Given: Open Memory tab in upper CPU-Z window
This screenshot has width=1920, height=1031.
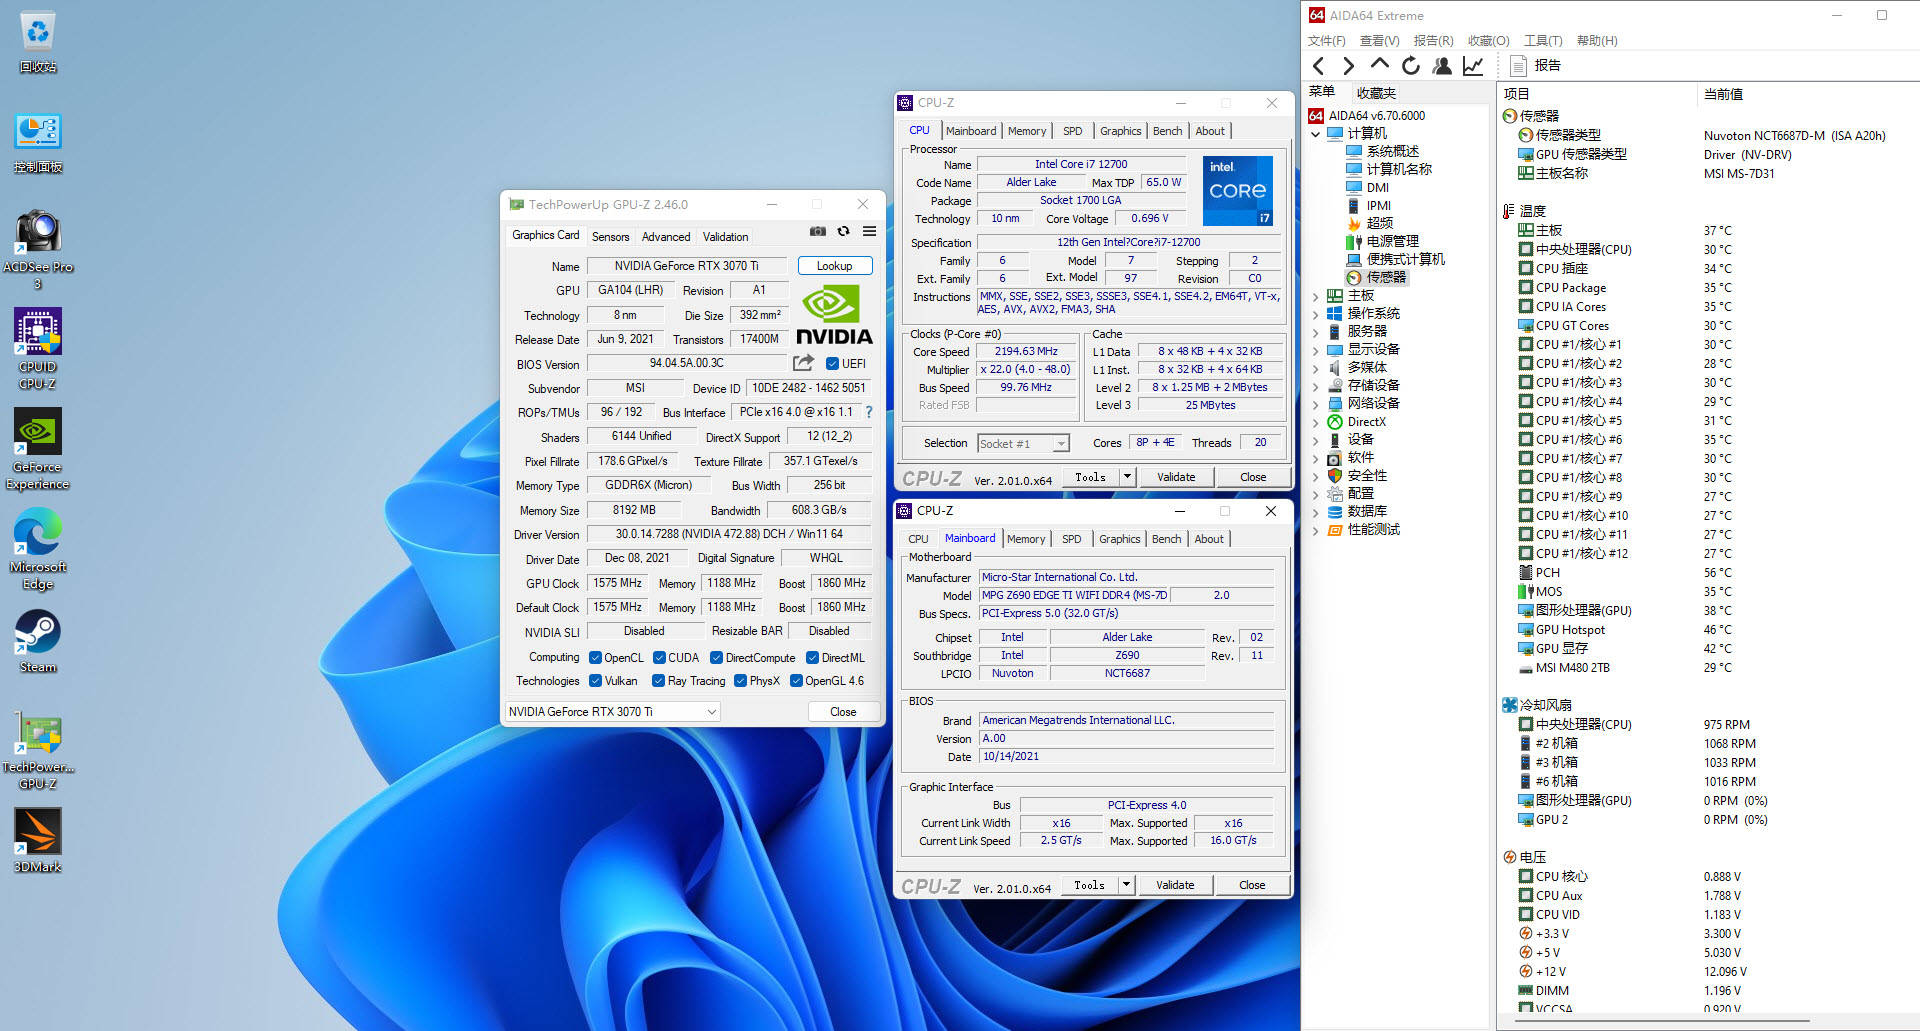Looking at the screenshot, I should (1027, 131).
